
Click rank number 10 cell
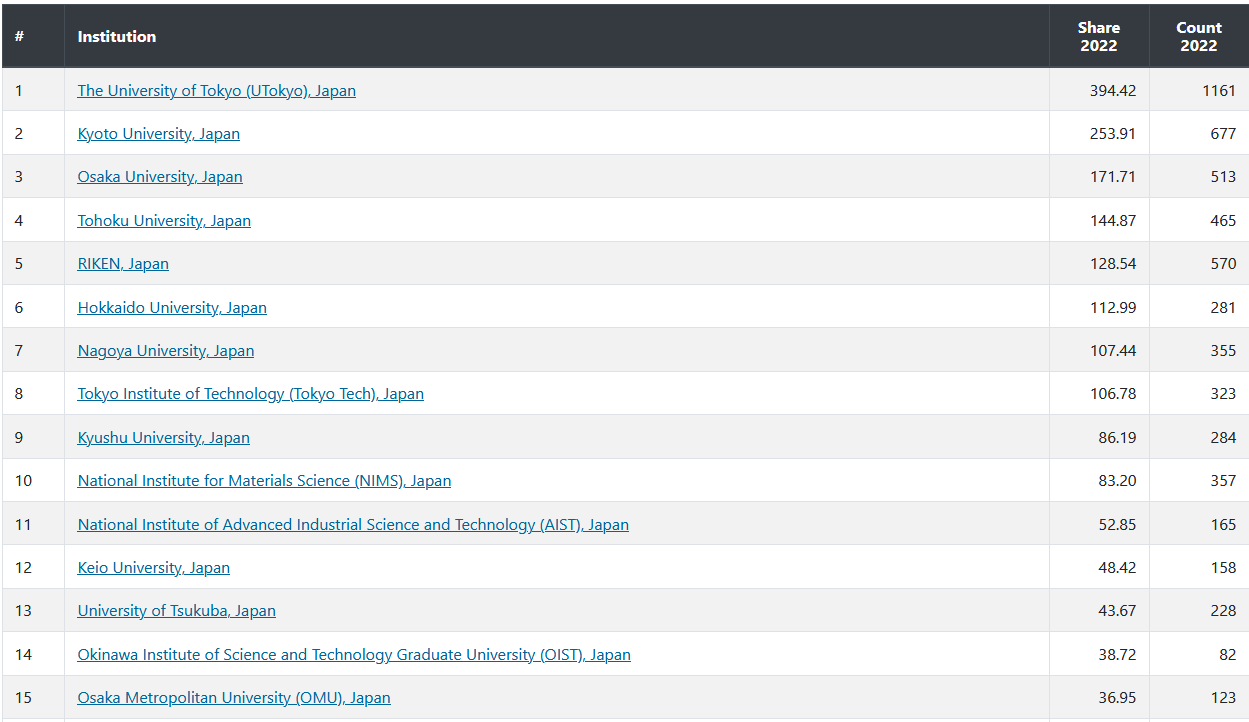click(33, 481)
